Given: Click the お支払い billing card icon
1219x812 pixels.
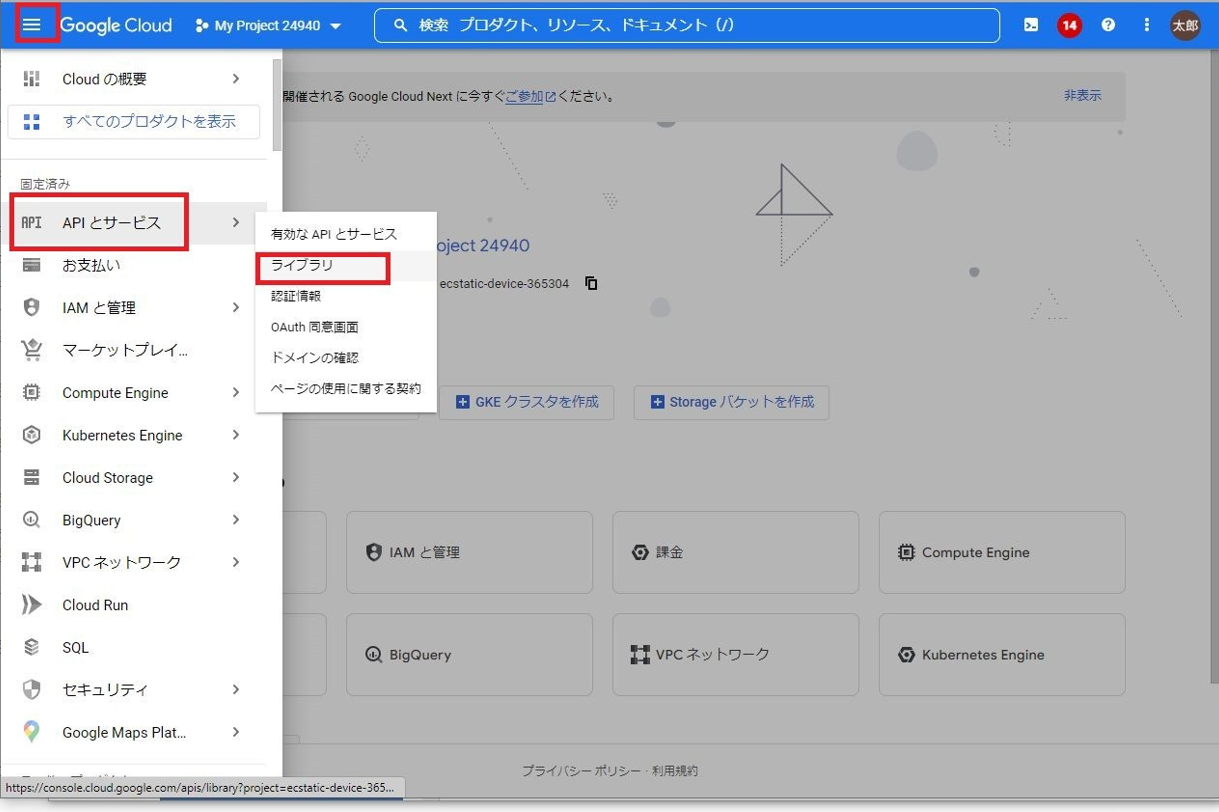Looking at the screenshot, I should click(x=32, y=265).
